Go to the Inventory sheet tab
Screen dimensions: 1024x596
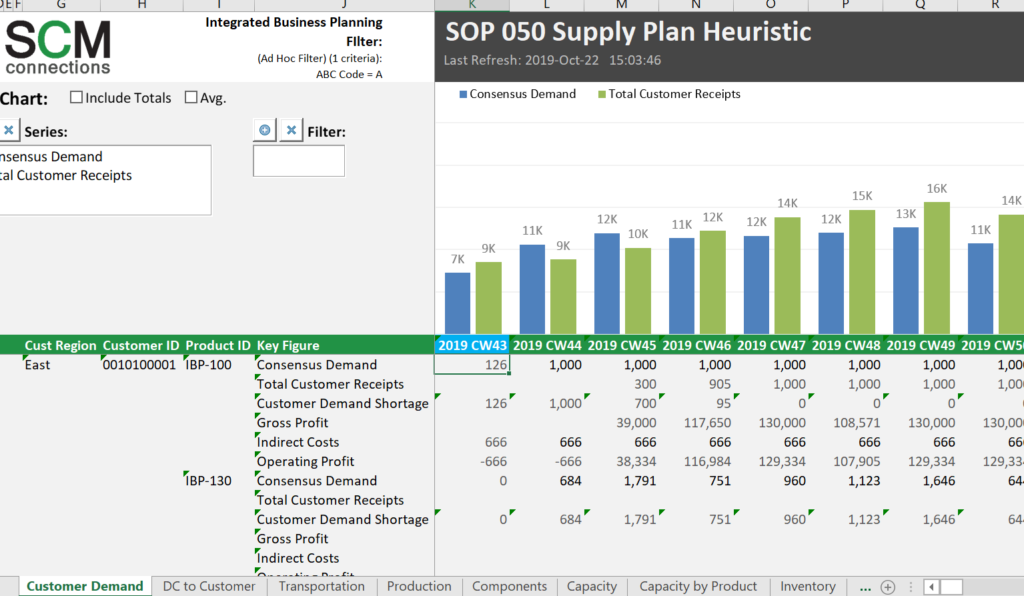tap(808, 586)
